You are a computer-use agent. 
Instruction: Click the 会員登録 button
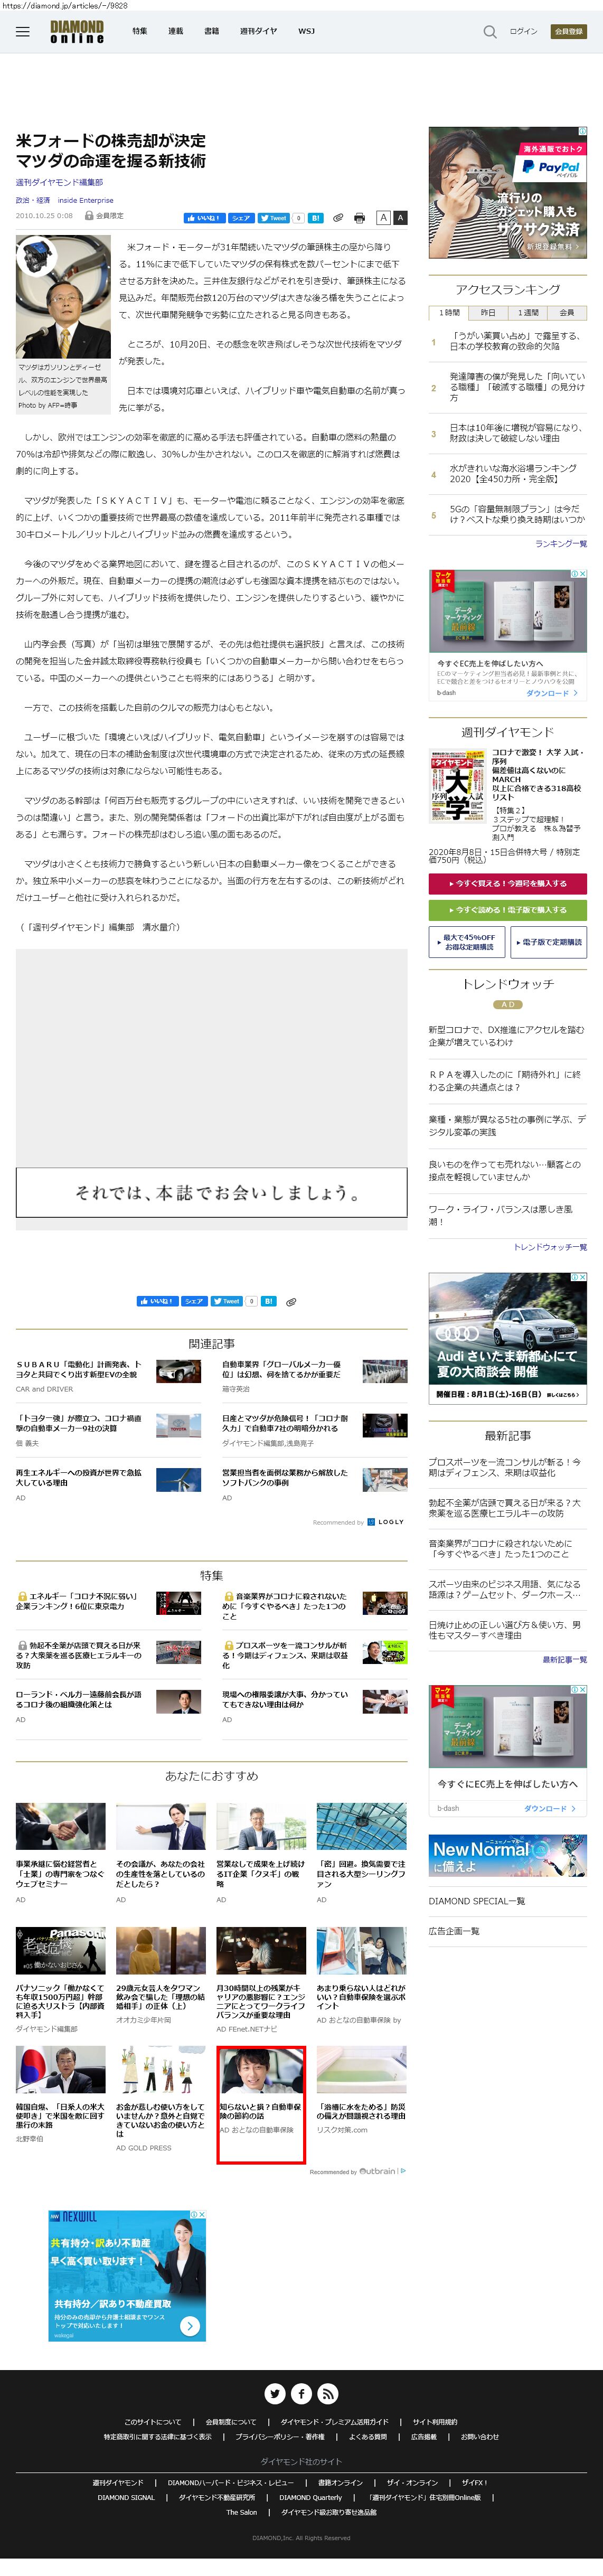point(568,32)
